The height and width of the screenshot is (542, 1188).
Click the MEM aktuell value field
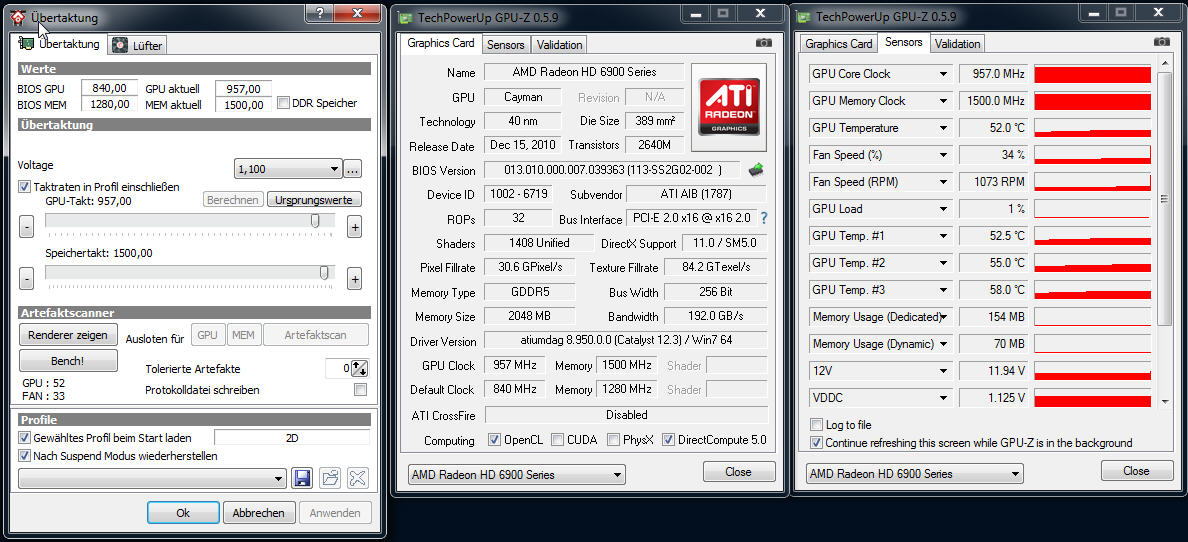[x=243, y=105]
